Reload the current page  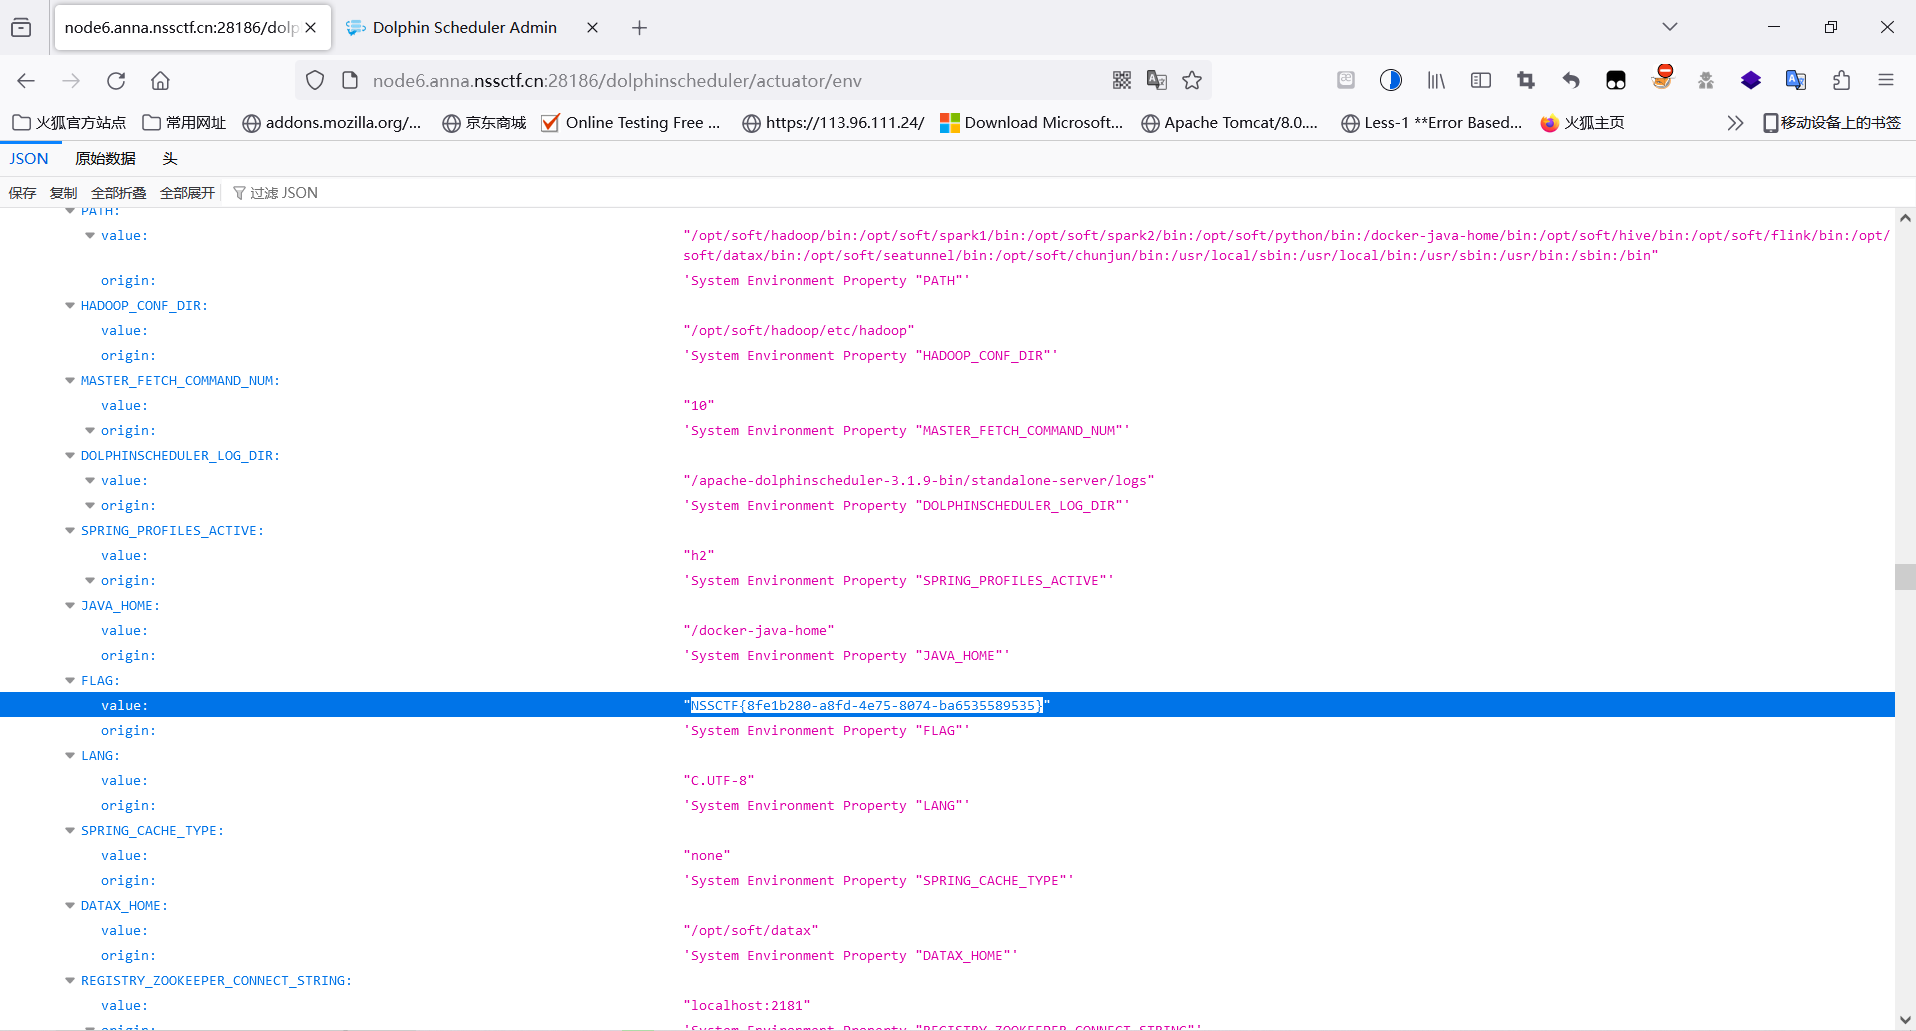point(116,81)
